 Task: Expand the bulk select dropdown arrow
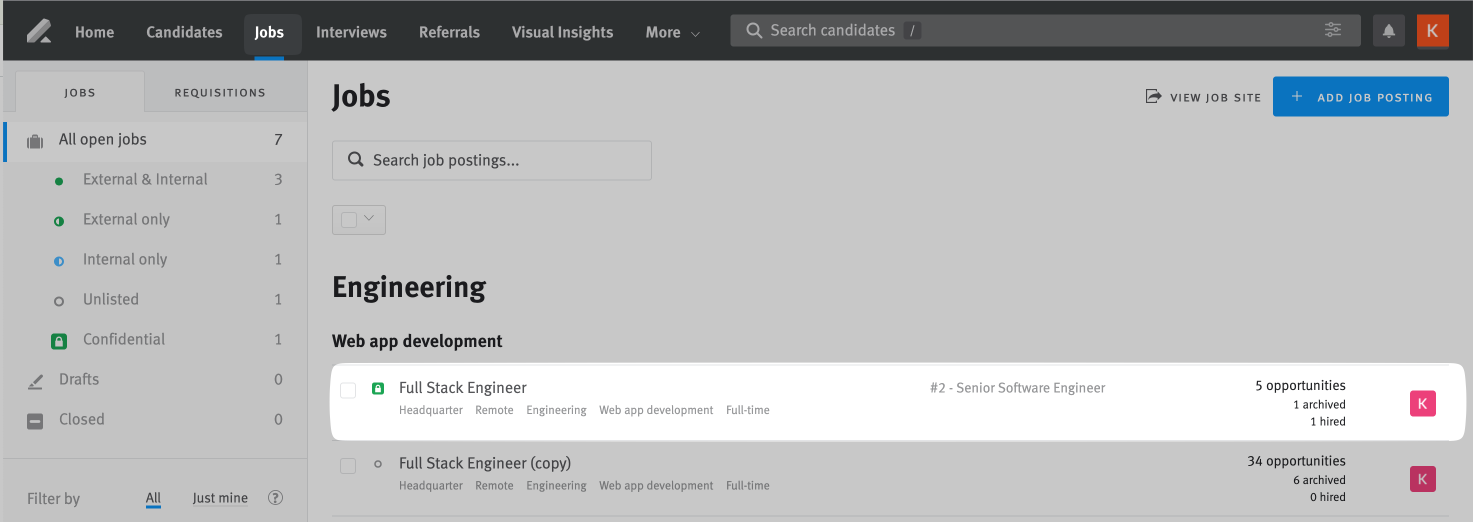point(370,218)
